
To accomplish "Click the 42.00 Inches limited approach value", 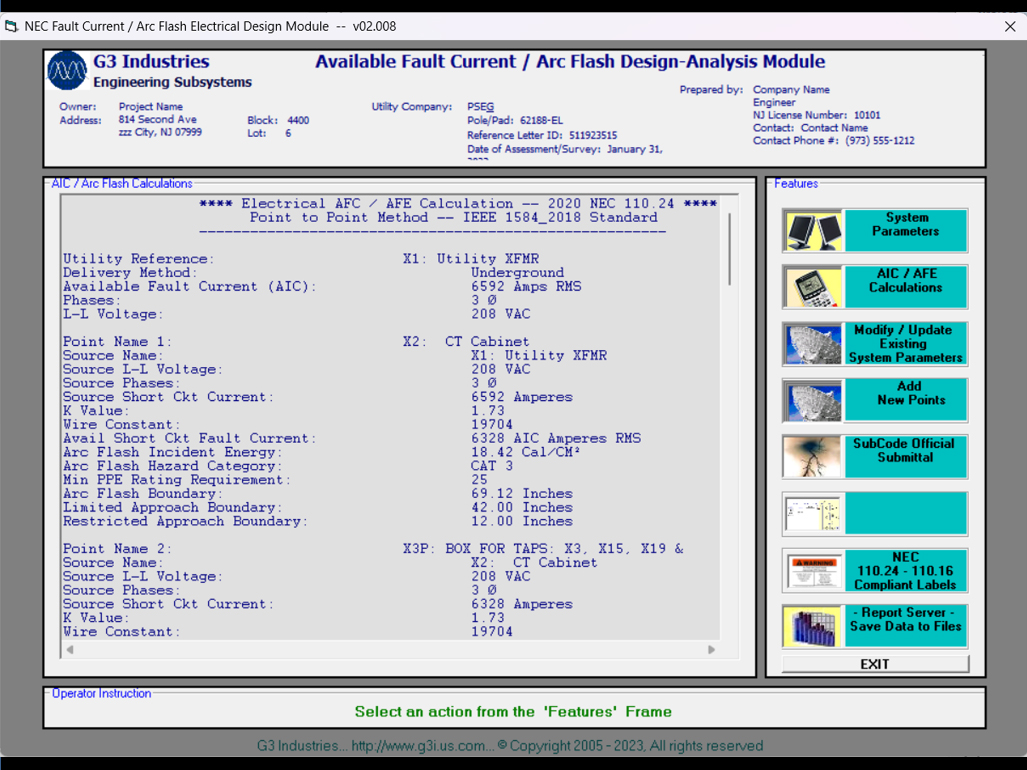I will point(521,507).
